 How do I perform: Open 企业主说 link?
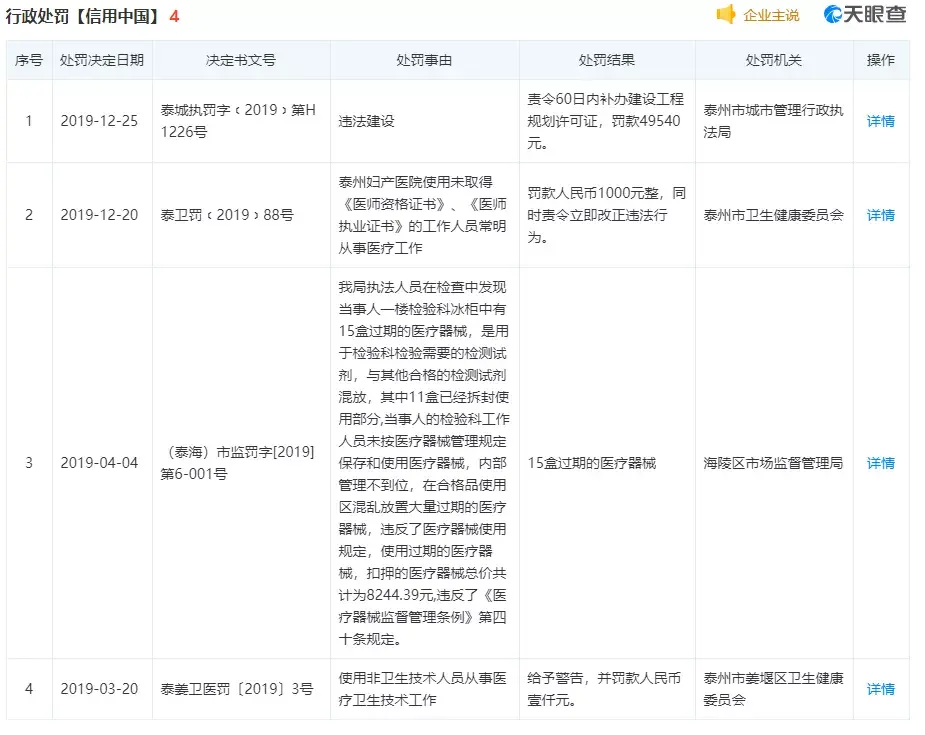pyautogui.click(x=771, y=15)
